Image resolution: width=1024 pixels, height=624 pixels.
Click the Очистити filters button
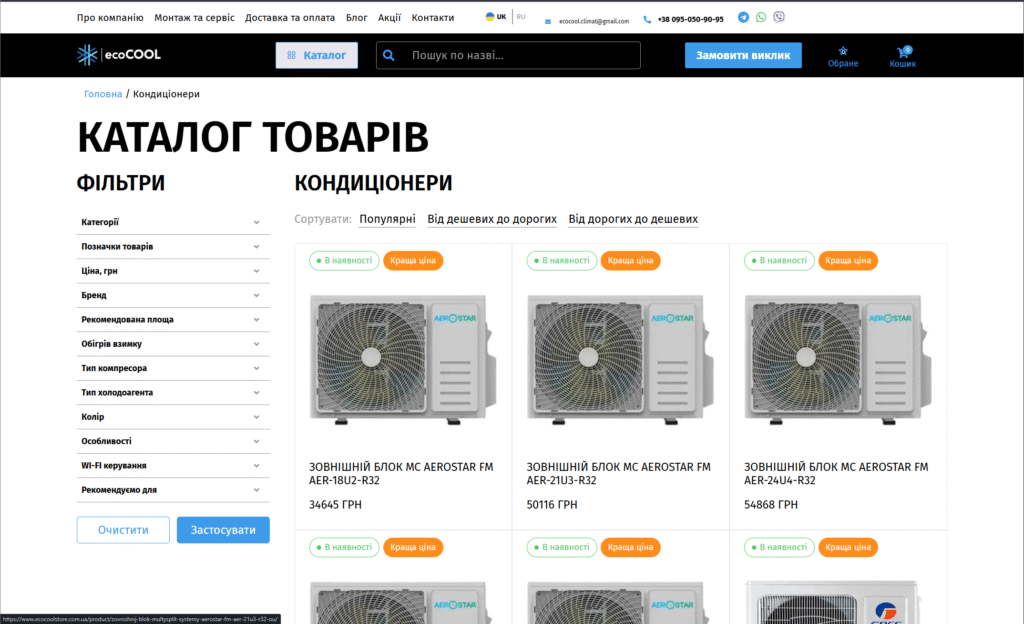click(x=123, y=530)
